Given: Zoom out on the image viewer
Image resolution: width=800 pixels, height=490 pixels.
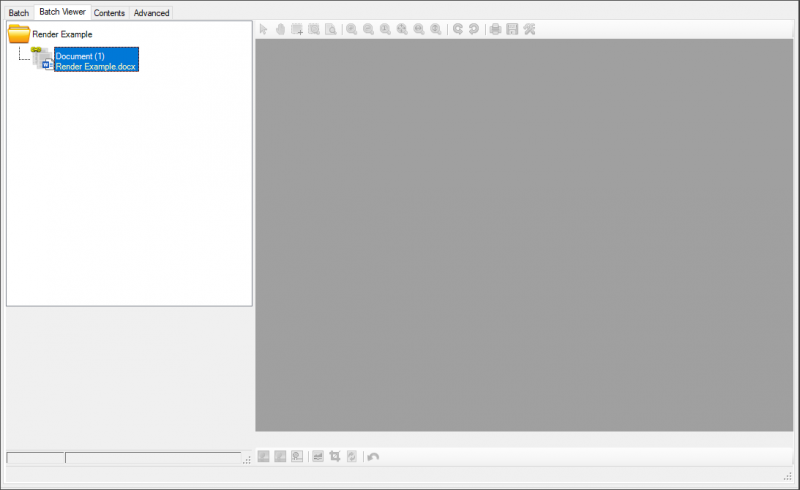Looking at the screenshot, I should pyautogui.click(x=368, y=29).
